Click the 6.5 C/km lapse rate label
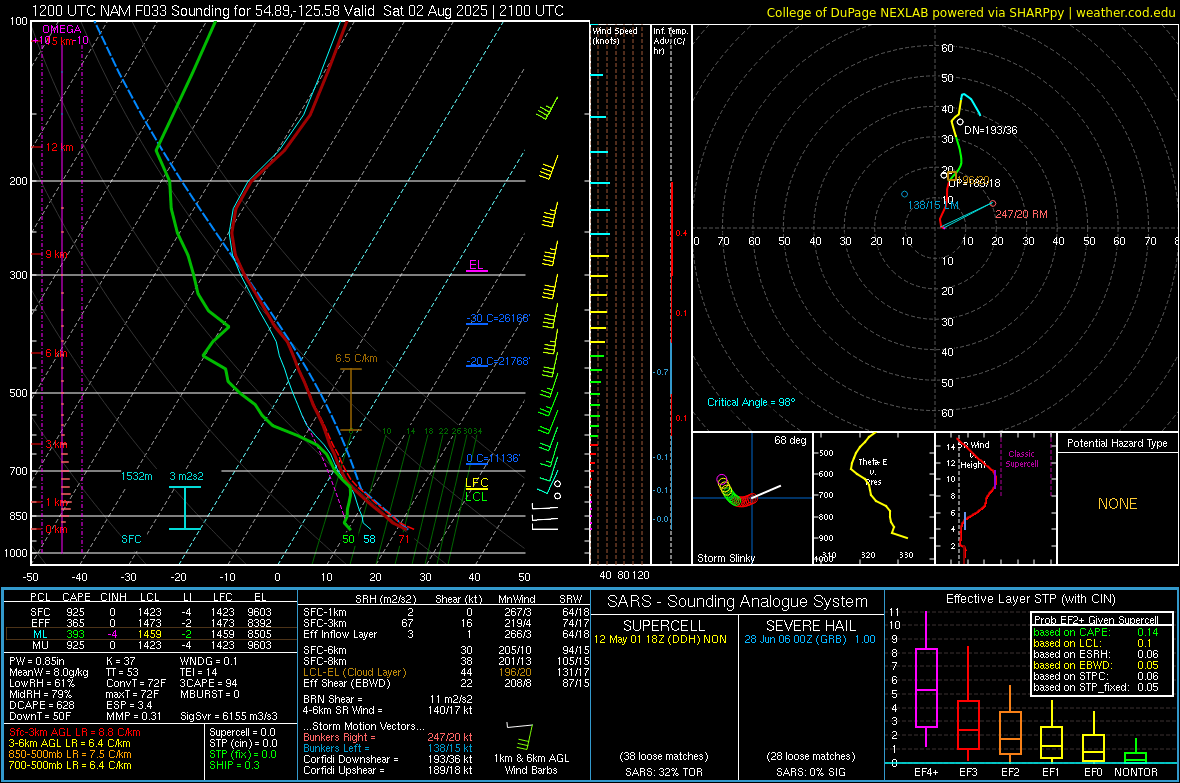 (356, 358)
